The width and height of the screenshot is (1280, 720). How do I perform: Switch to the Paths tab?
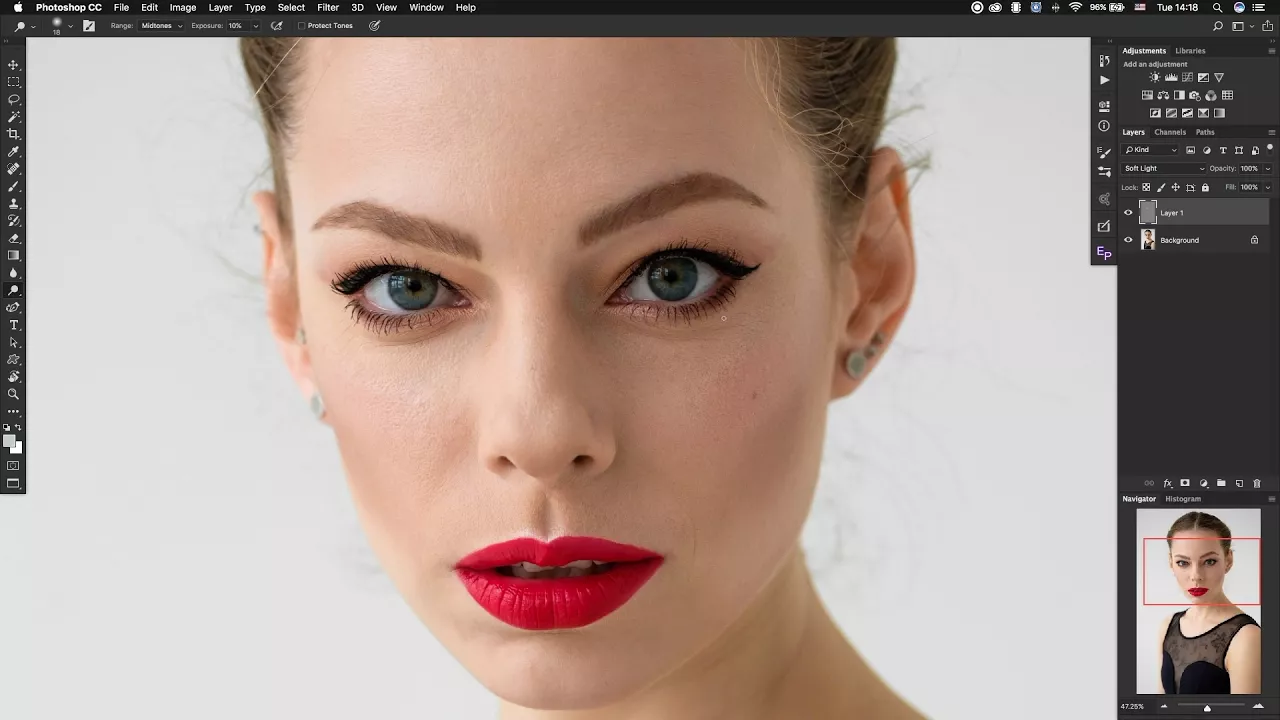[1205, 132]
